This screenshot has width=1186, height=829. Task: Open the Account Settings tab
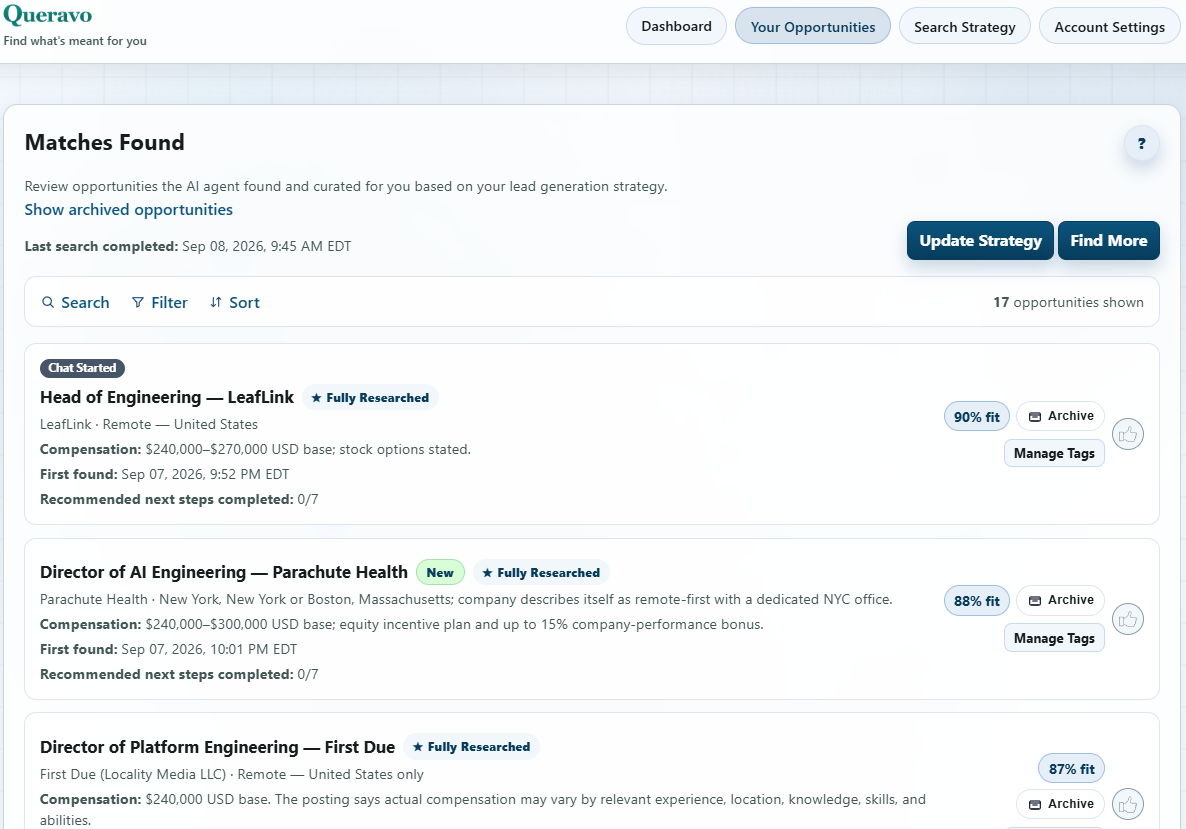[x=1110, y=26]
